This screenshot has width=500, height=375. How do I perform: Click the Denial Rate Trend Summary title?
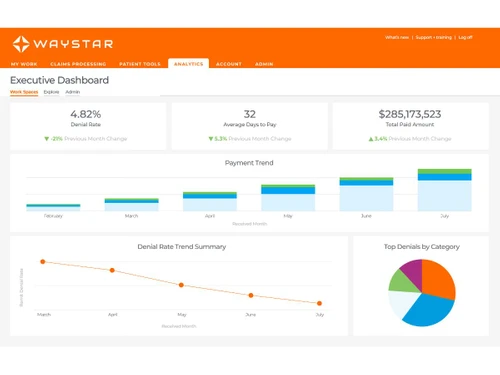click(x=182, y=247)
